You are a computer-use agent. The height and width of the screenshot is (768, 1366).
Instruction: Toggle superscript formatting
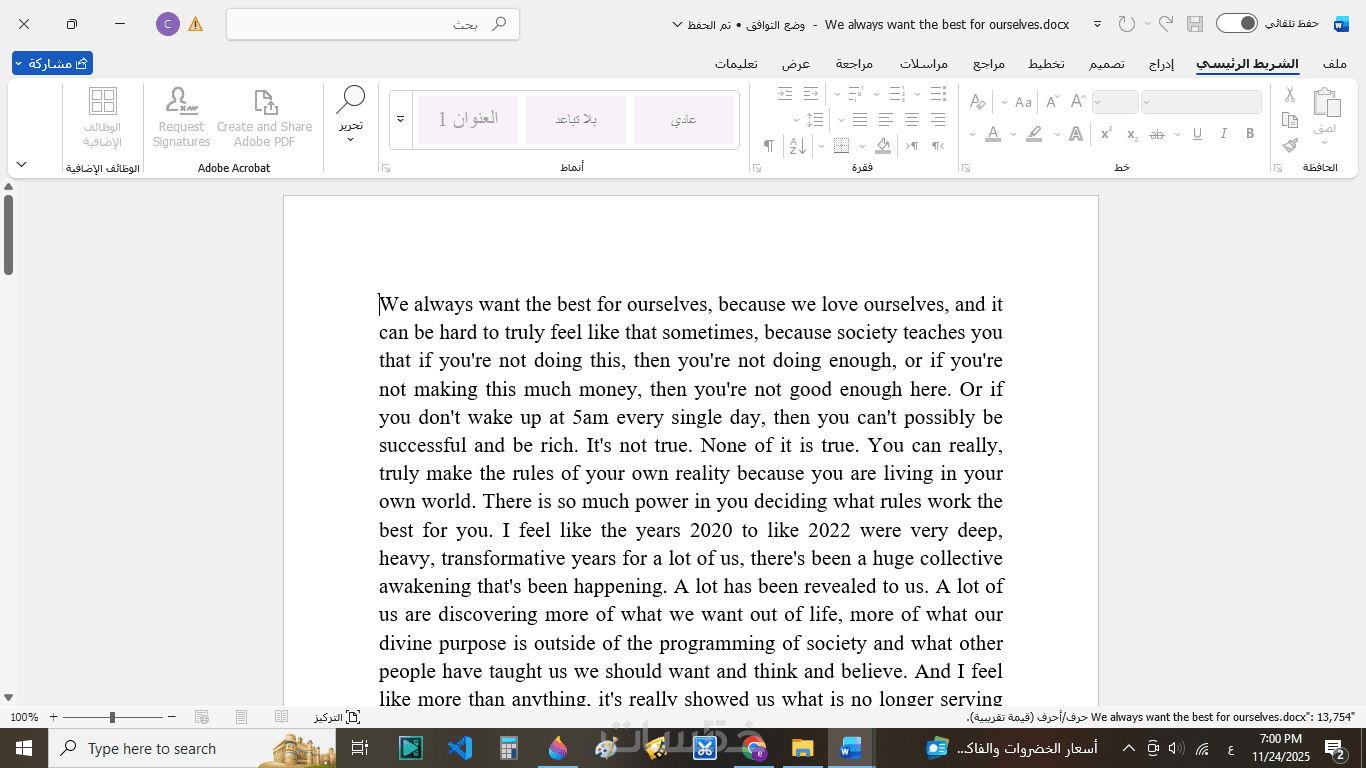click(x=1106, y=134)
